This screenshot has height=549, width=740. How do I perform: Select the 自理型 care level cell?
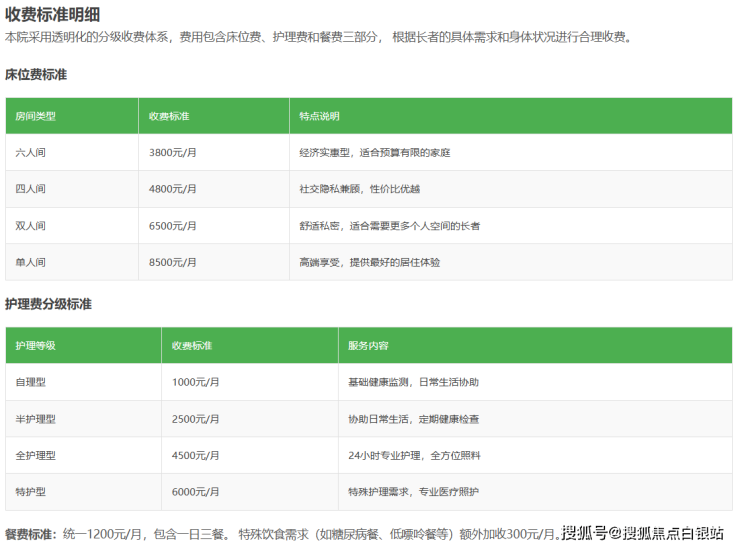(30, 382)
